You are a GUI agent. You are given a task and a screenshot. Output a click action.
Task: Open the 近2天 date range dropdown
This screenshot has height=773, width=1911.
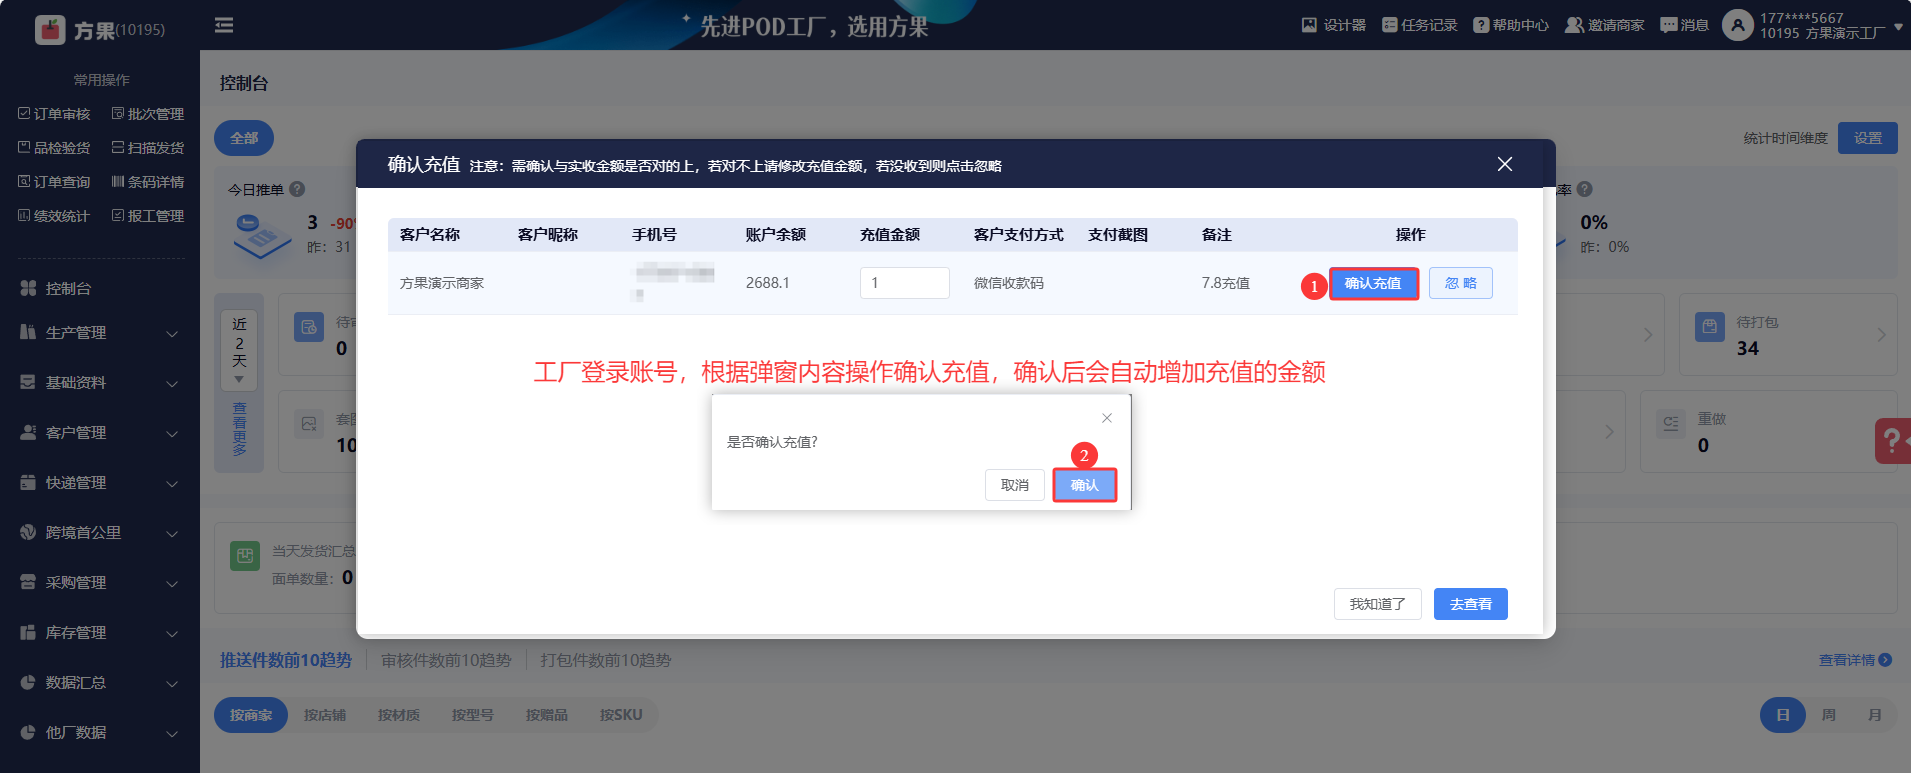(x=239, y=350)
